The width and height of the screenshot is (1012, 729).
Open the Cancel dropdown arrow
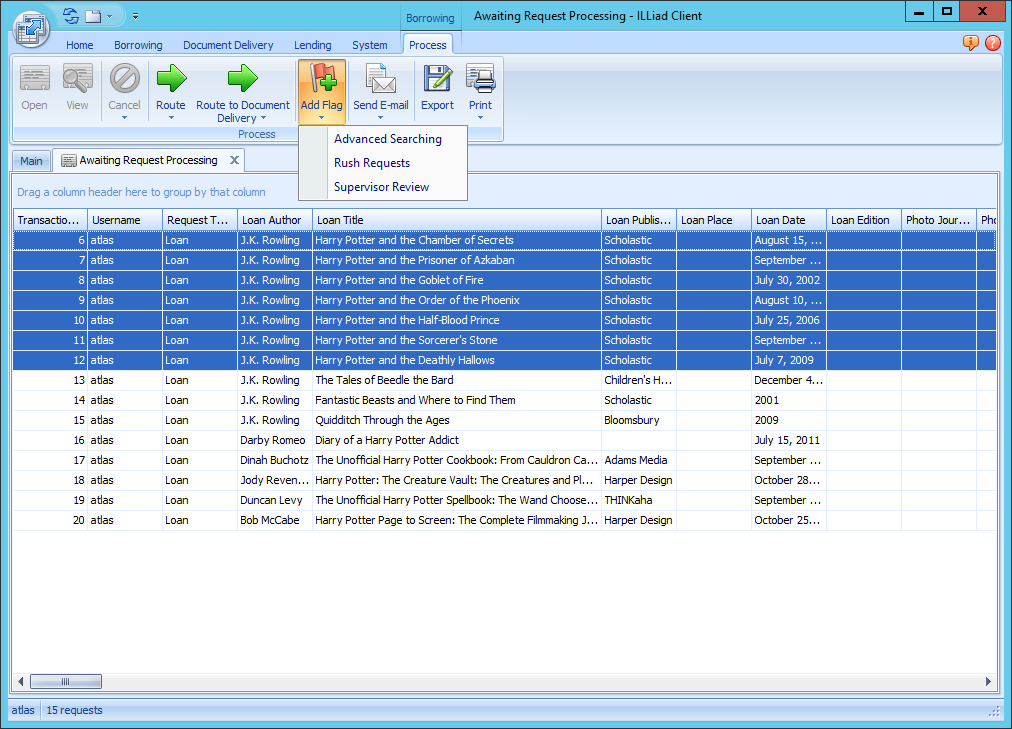[124, 117]
